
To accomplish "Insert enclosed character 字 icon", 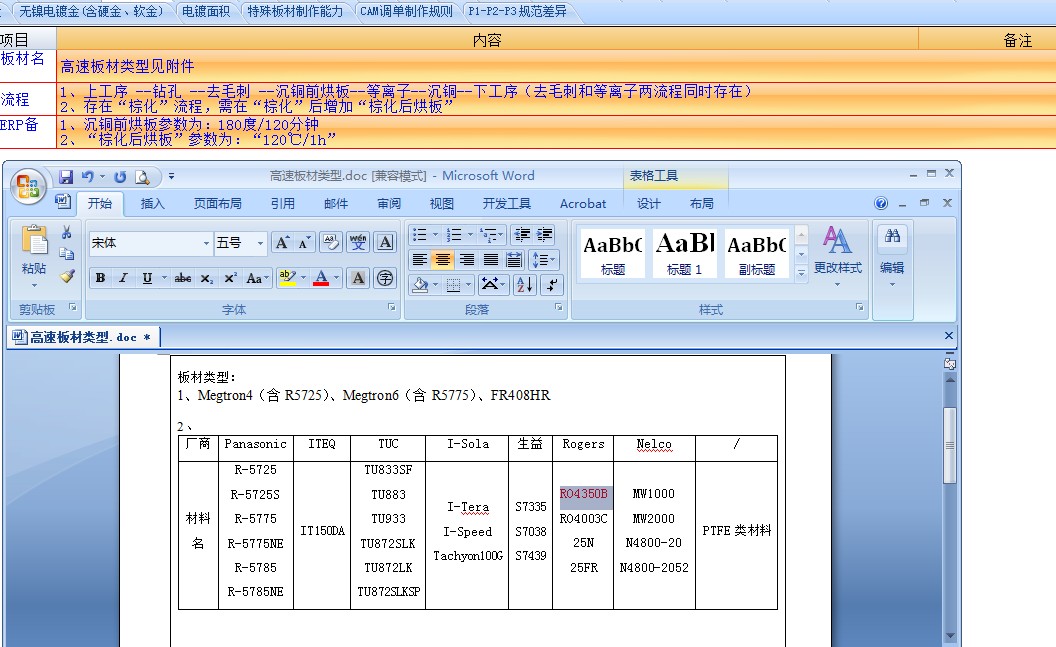I will [x=385, y=277].
